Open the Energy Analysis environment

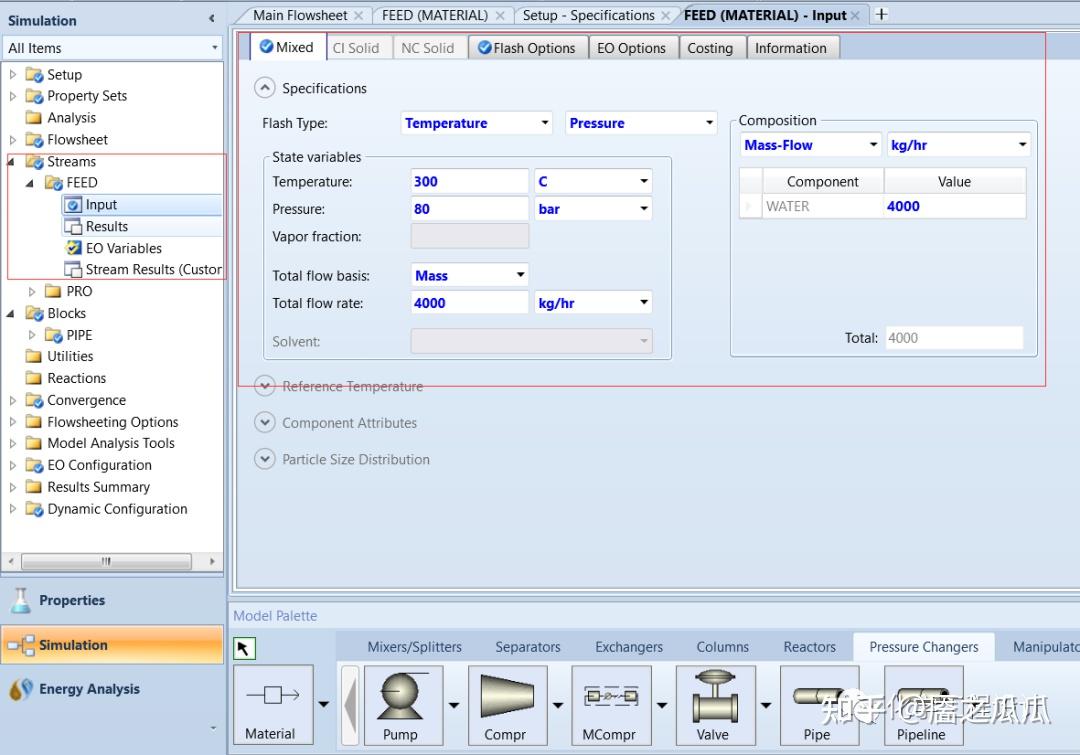click(88, 689)
